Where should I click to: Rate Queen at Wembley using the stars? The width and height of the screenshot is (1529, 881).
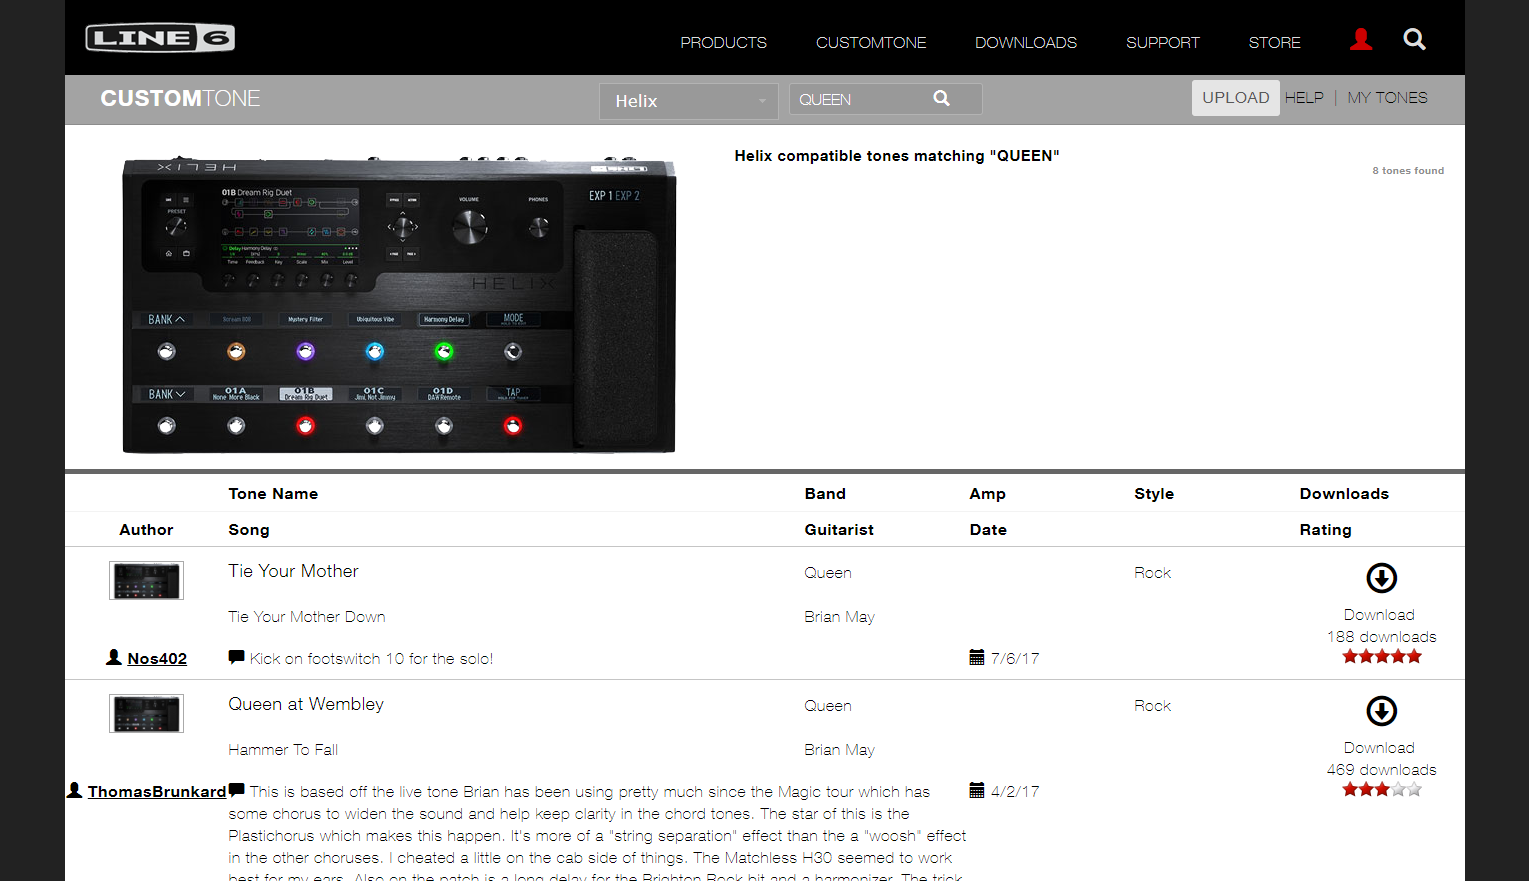tap(1382, 790)
